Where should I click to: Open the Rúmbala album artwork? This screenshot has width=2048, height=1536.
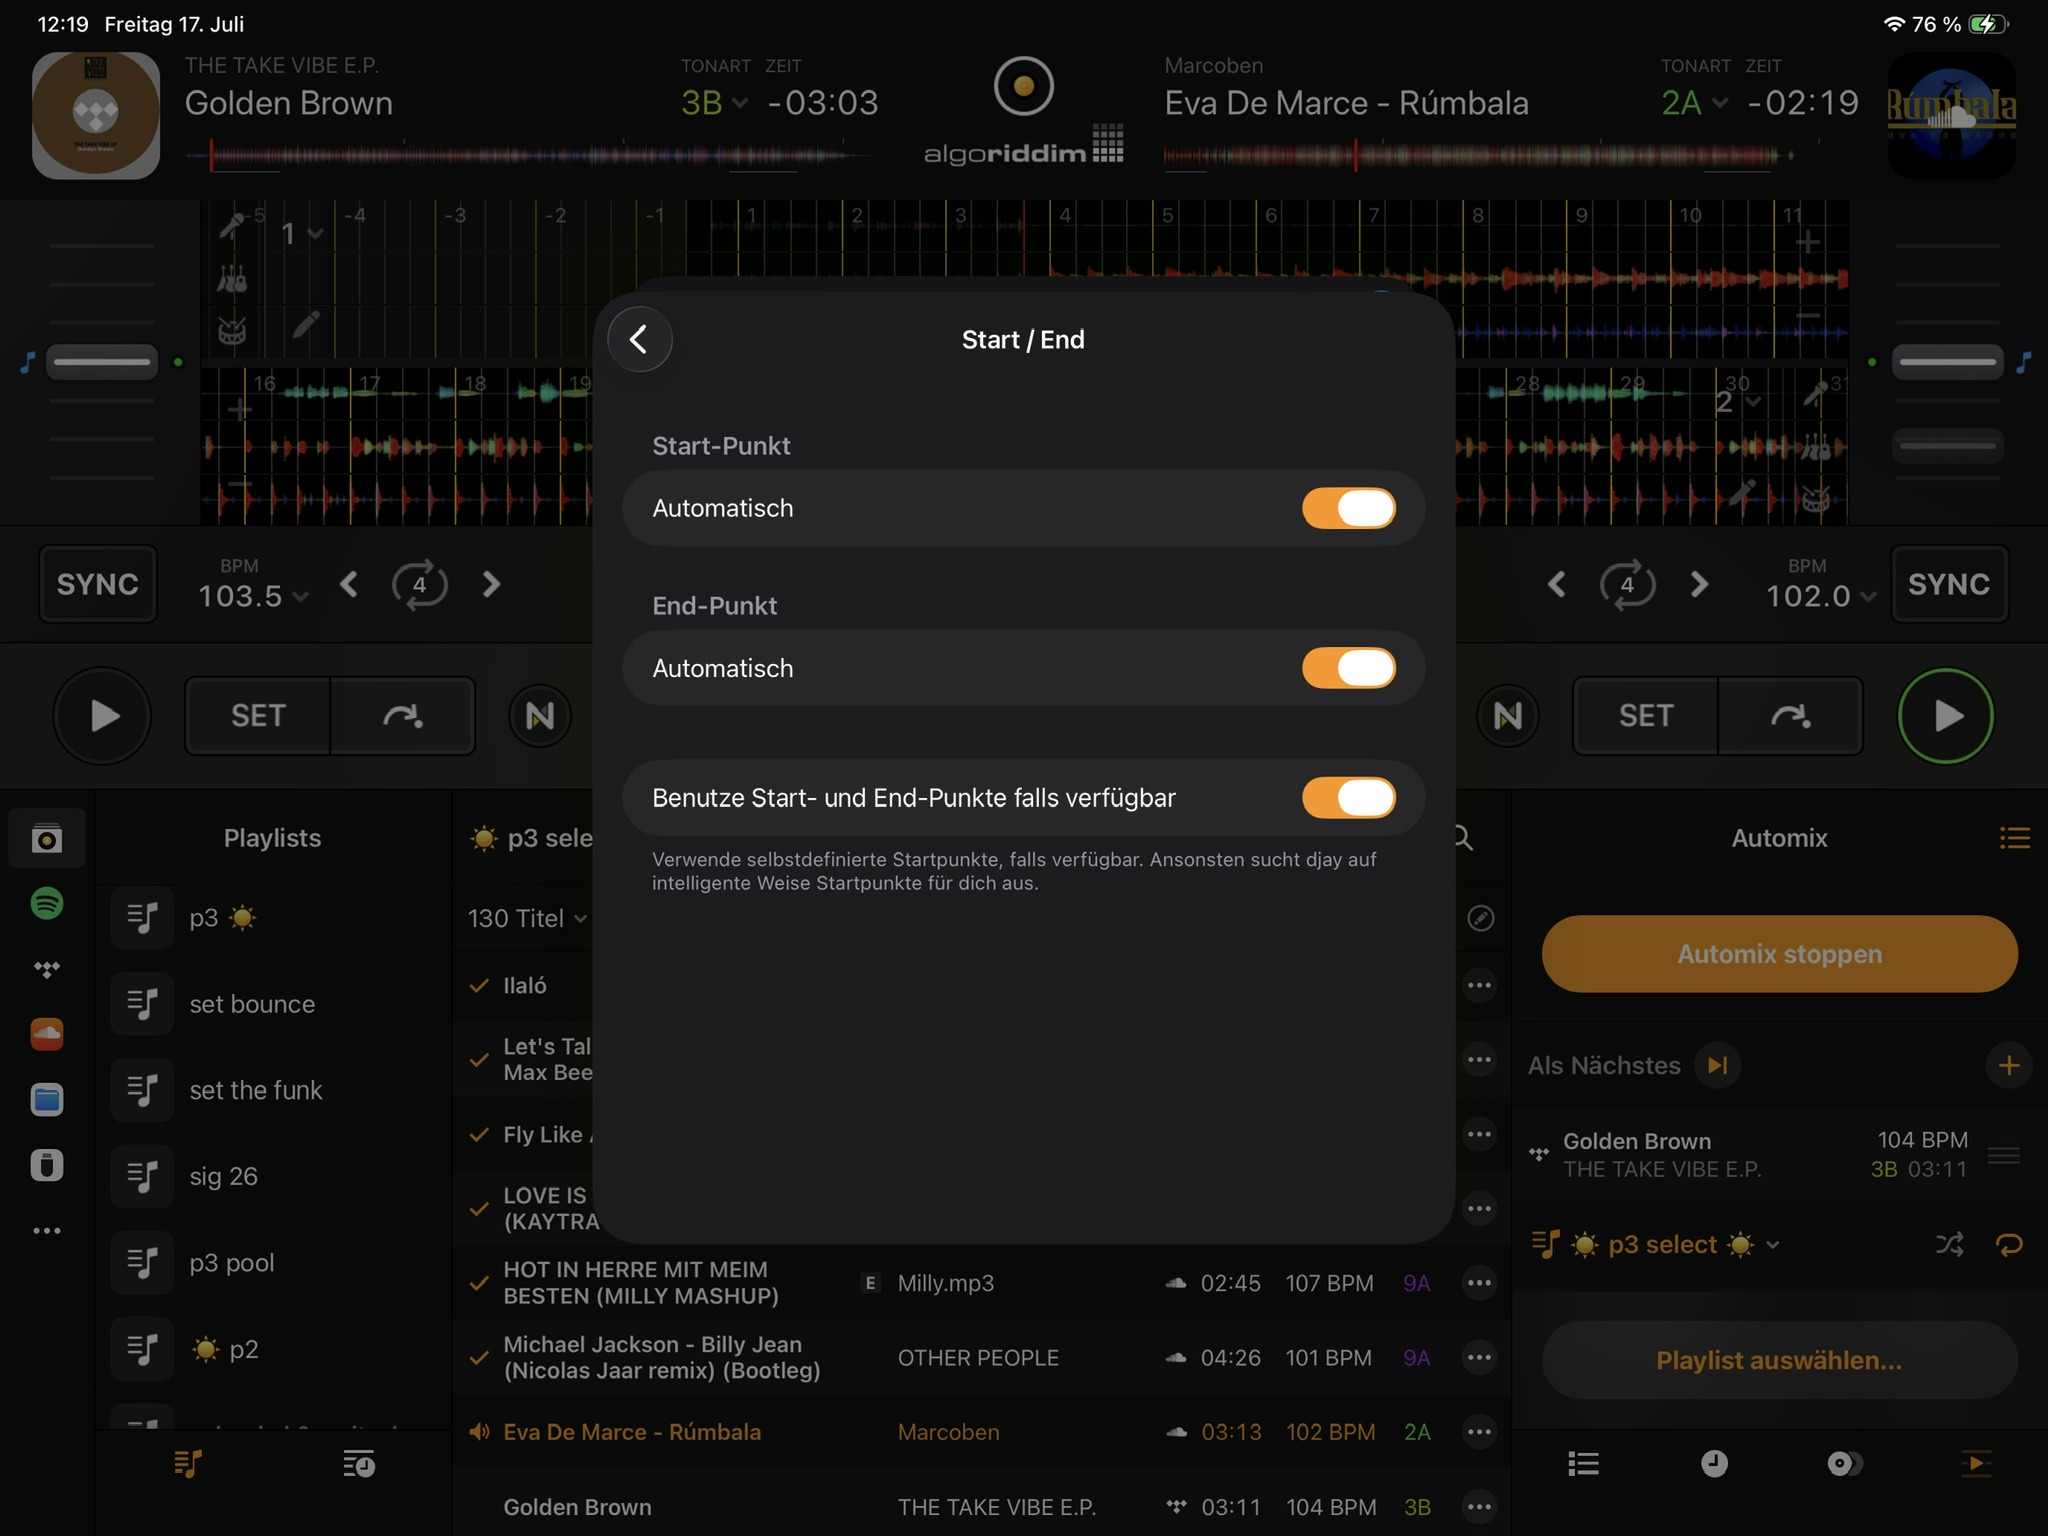coord(1951,116)
